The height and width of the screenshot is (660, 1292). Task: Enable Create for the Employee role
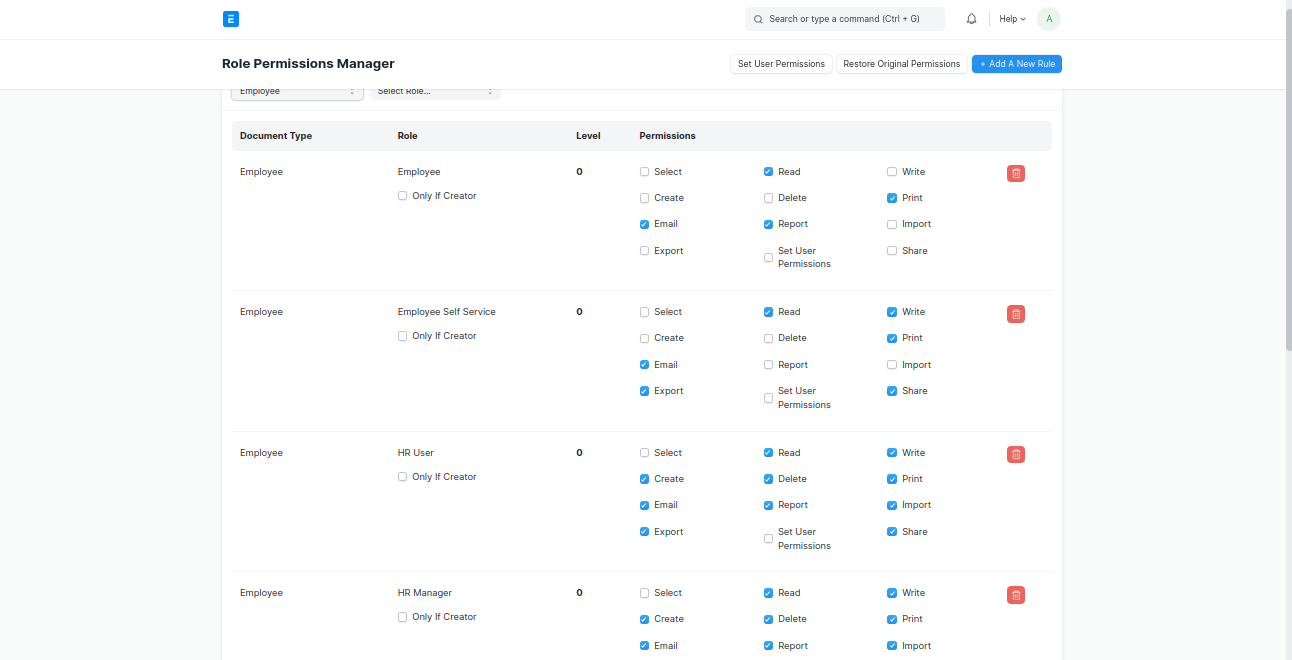644,198
